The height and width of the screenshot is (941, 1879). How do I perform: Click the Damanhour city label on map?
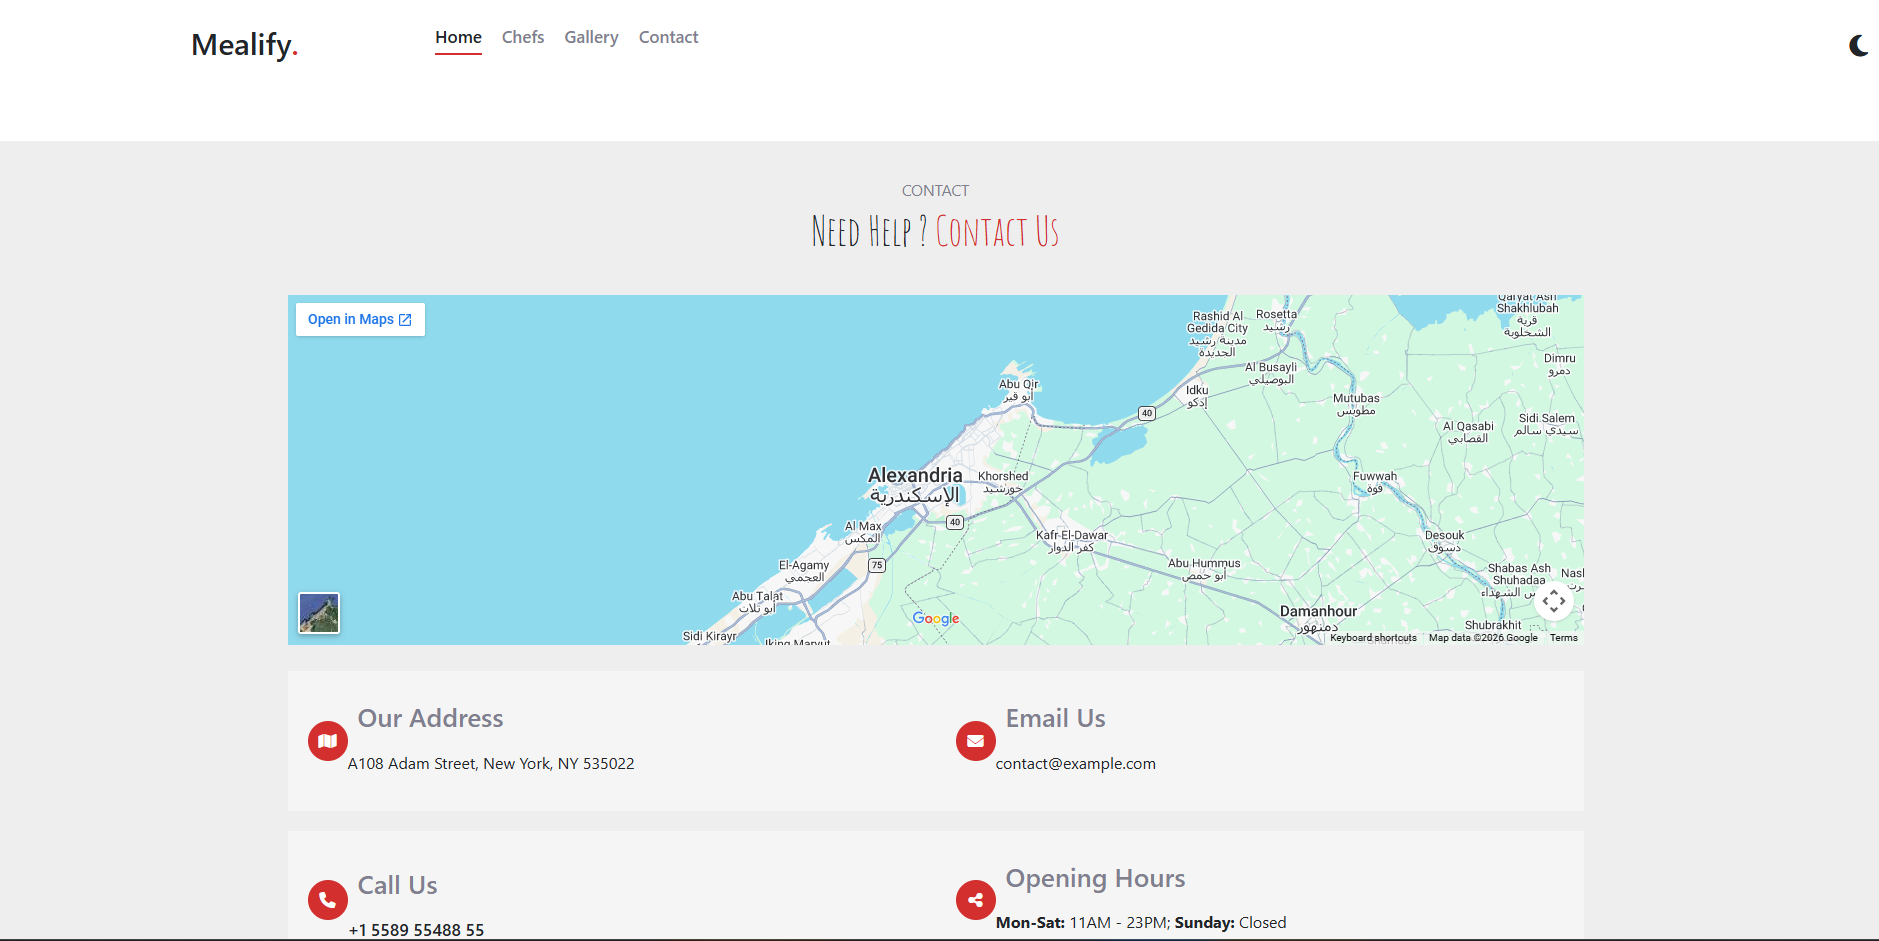pos(1318,611)
